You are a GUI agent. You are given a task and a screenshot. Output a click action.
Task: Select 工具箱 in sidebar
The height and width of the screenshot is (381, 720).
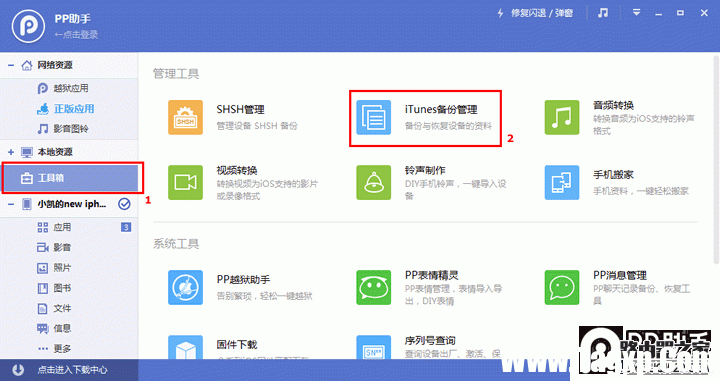[69, 178]
